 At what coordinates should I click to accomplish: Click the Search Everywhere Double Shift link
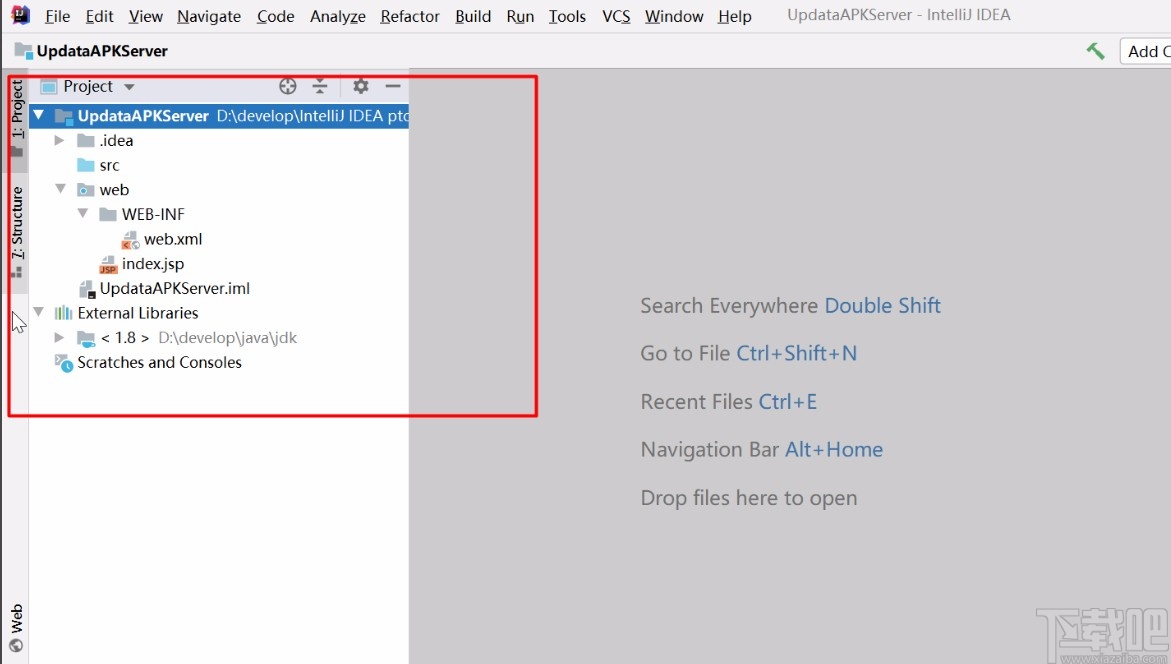pos(790,305)
